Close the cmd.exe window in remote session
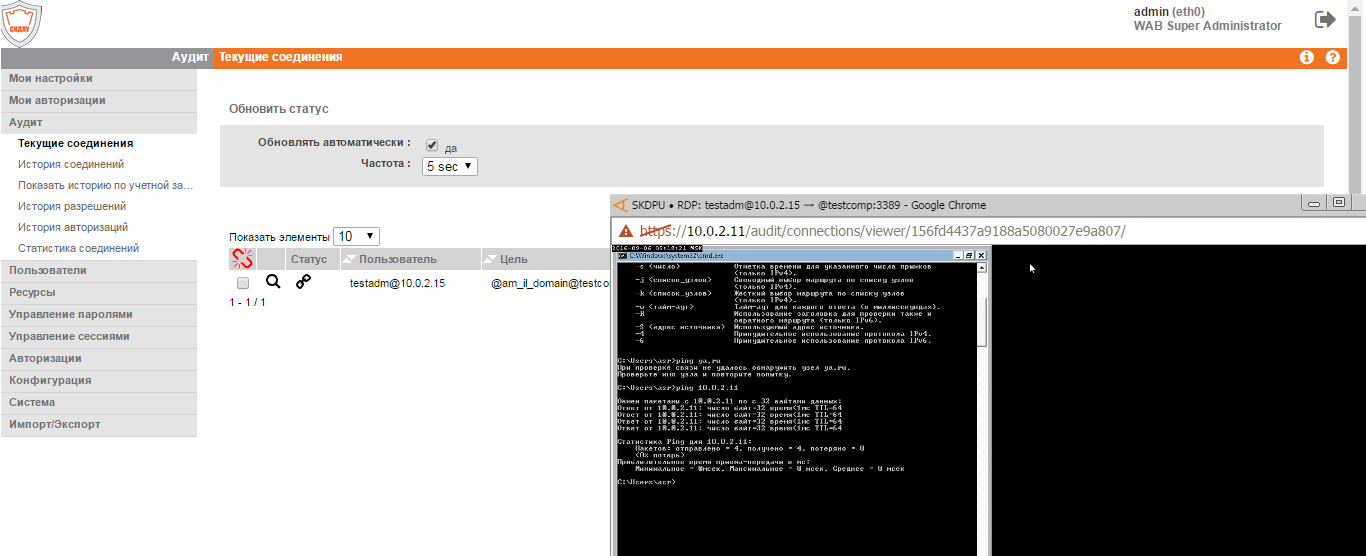 [981, 256]
